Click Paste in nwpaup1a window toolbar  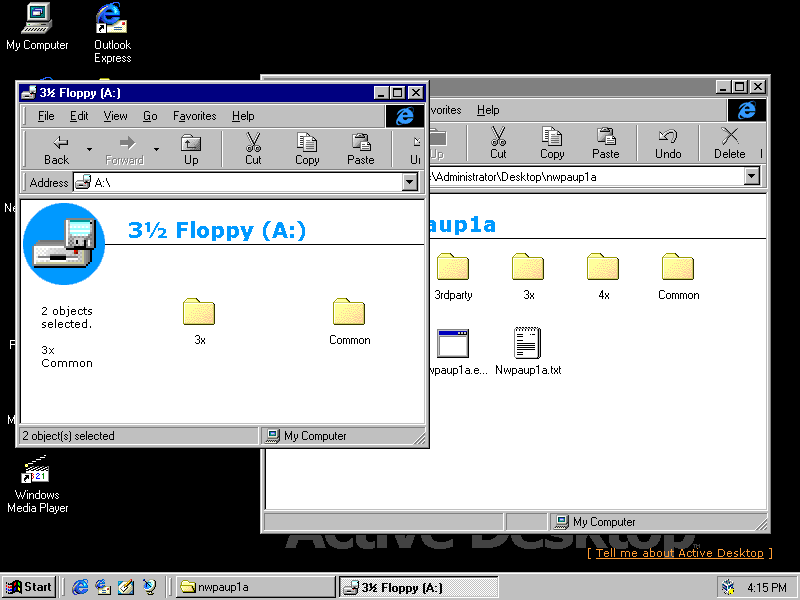[606, 143]
